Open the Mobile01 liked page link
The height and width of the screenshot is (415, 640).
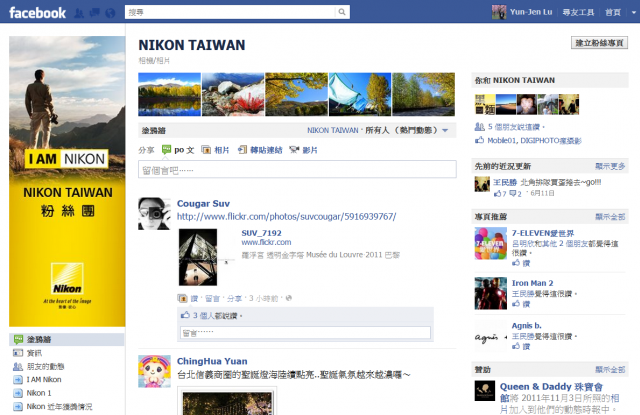pos(502,141)
